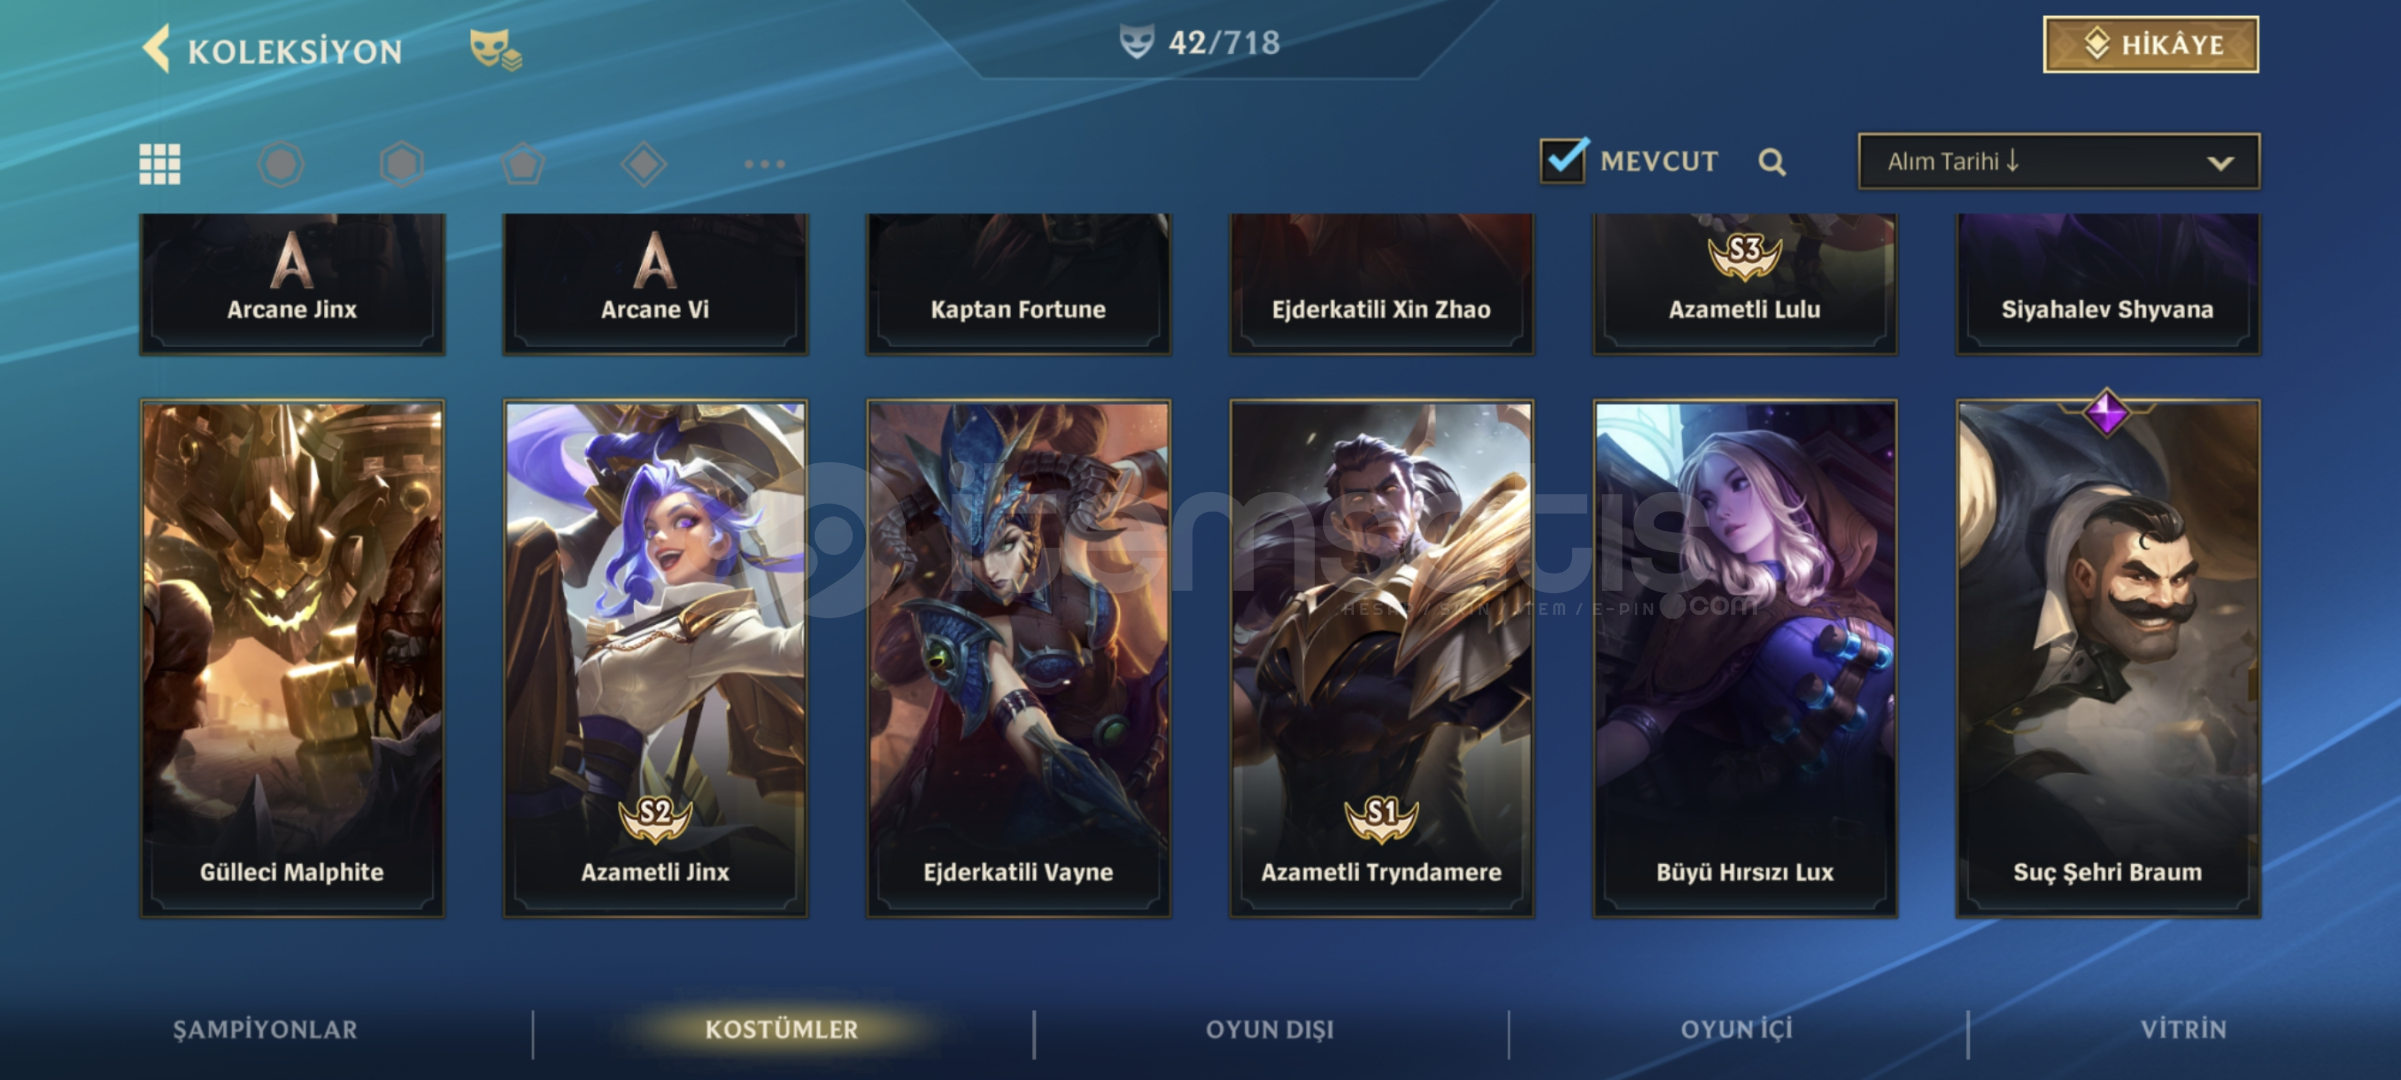2401x1080 pixels.
Task: Go back using the Koleksiyon arrow
Action: (x=157, y=50)
